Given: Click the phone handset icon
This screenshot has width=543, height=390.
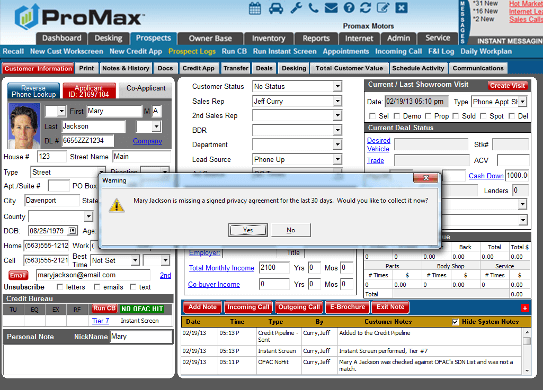Looking at the screenshot, I should coord(313,8).
